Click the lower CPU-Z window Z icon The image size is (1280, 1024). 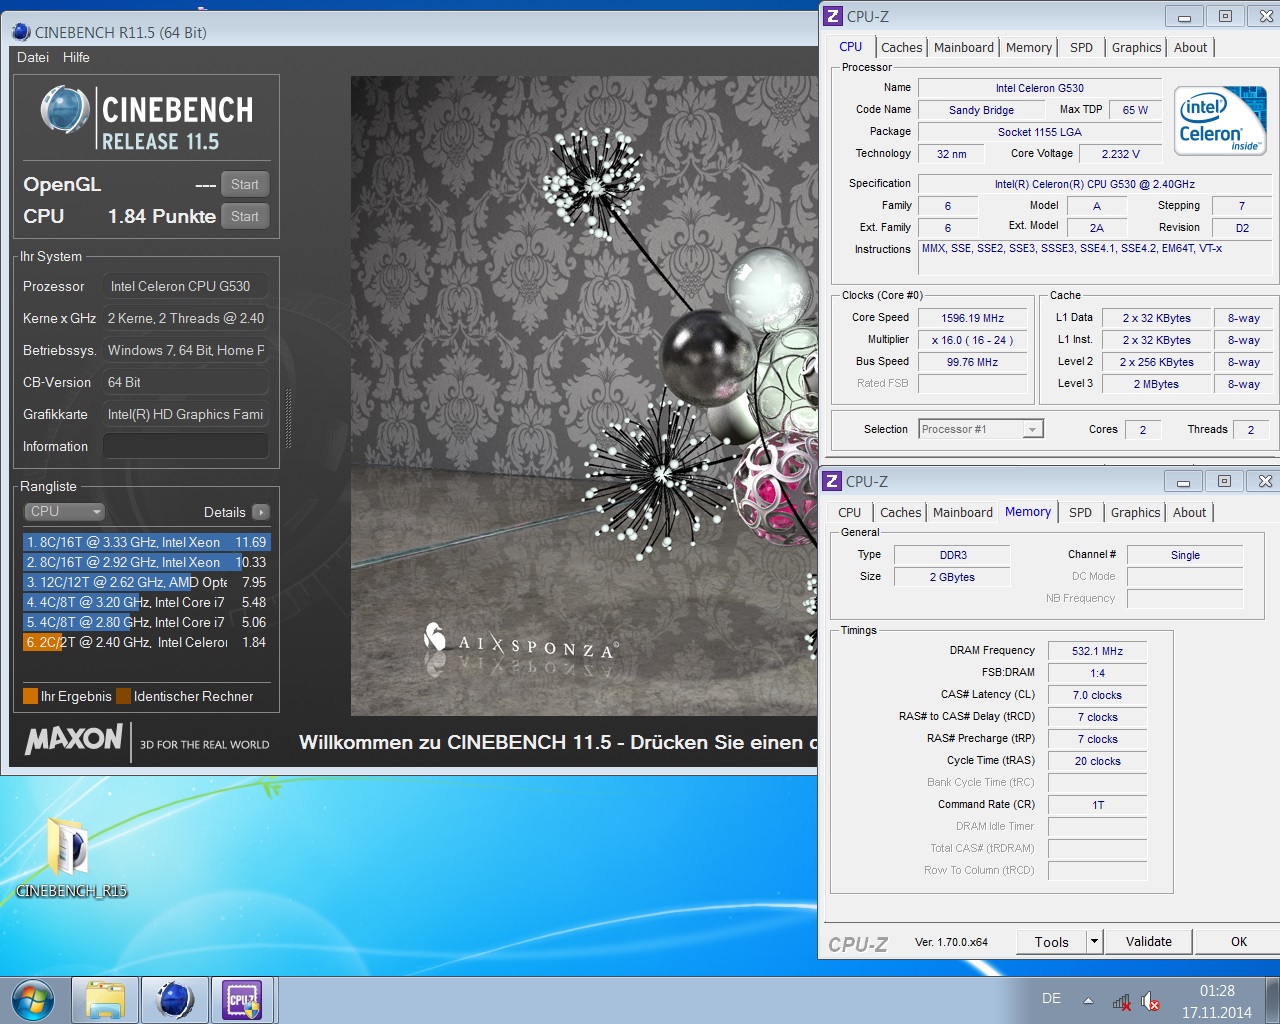(x=832, y=481)
